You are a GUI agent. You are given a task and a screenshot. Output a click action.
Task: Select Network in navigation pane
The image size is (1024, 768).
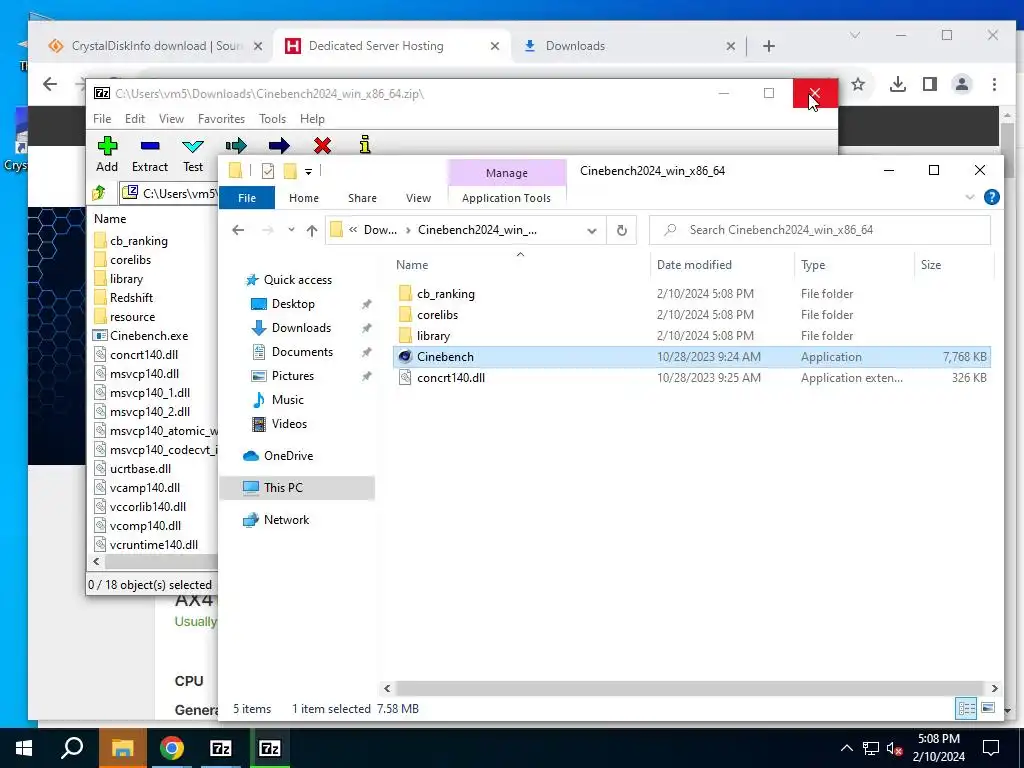pos(286,520)
